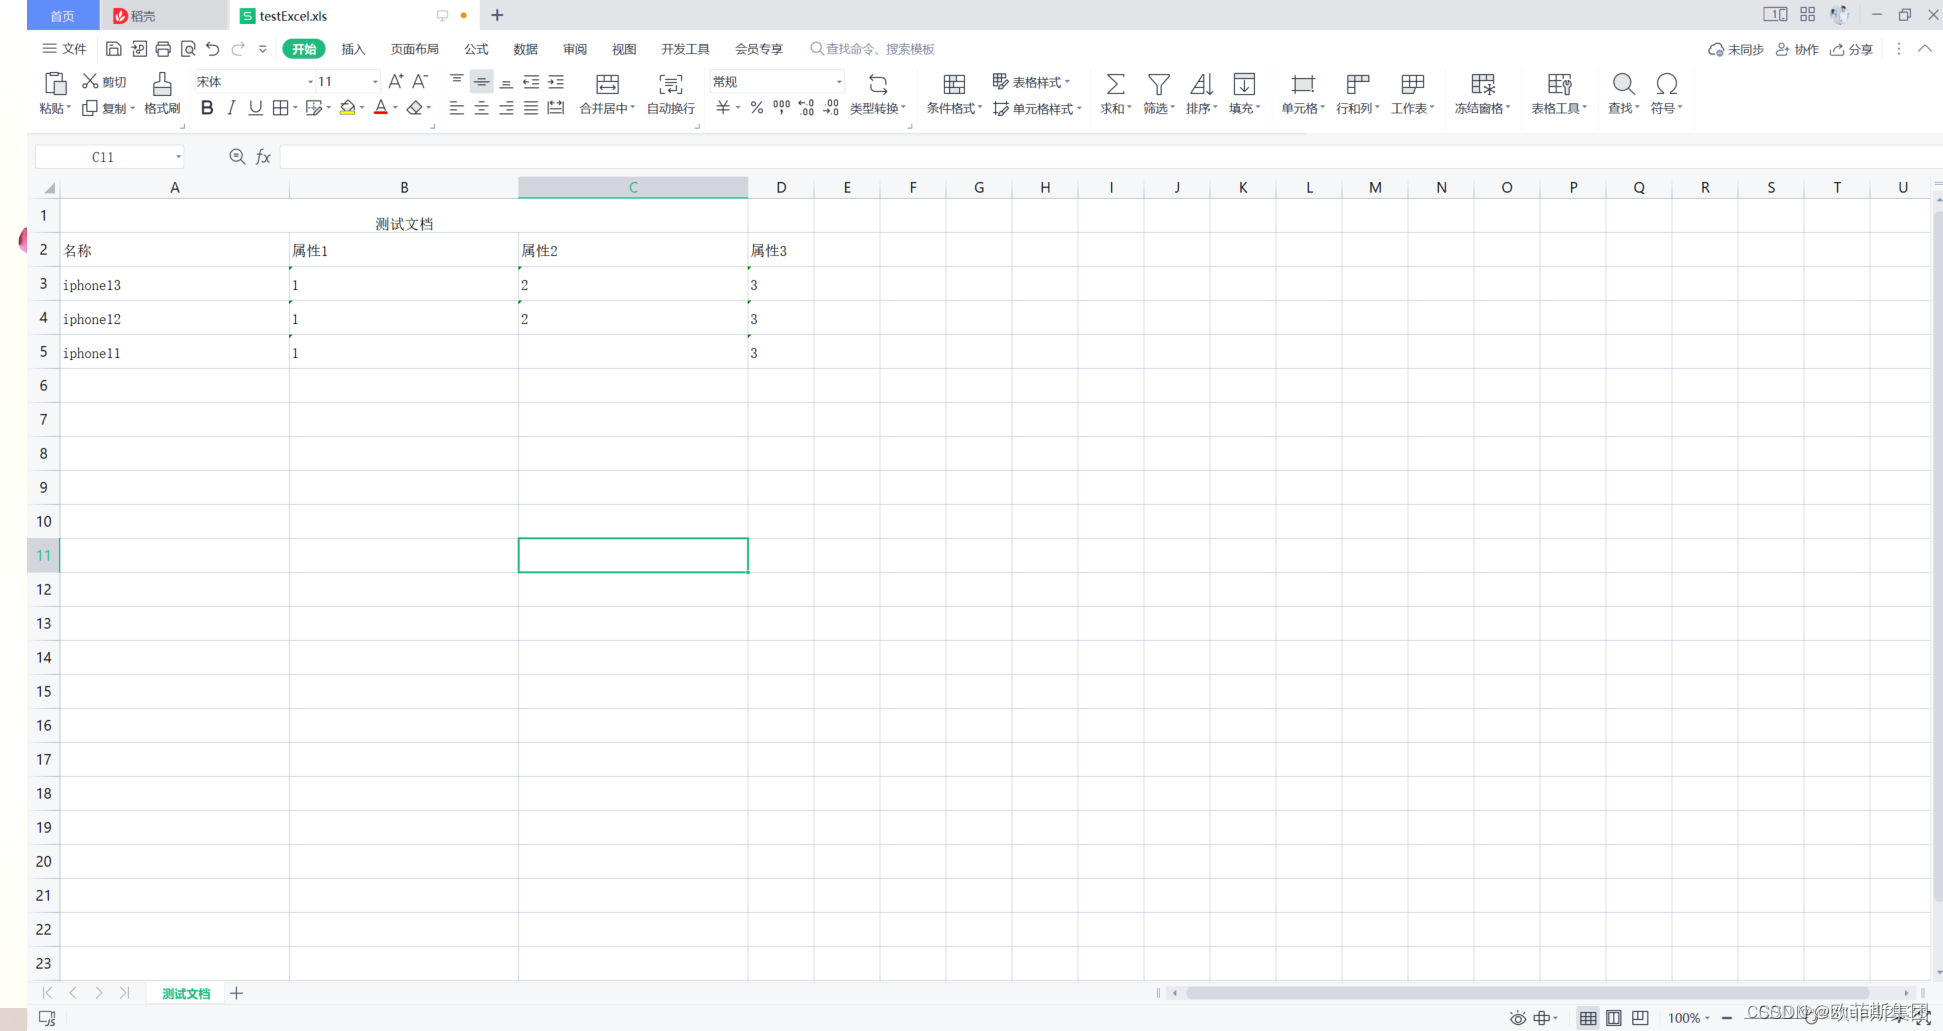Screen dimensions: 1943x1031
Task: Select the Format Painter 格式刷
Action: (x=162, y=94)
